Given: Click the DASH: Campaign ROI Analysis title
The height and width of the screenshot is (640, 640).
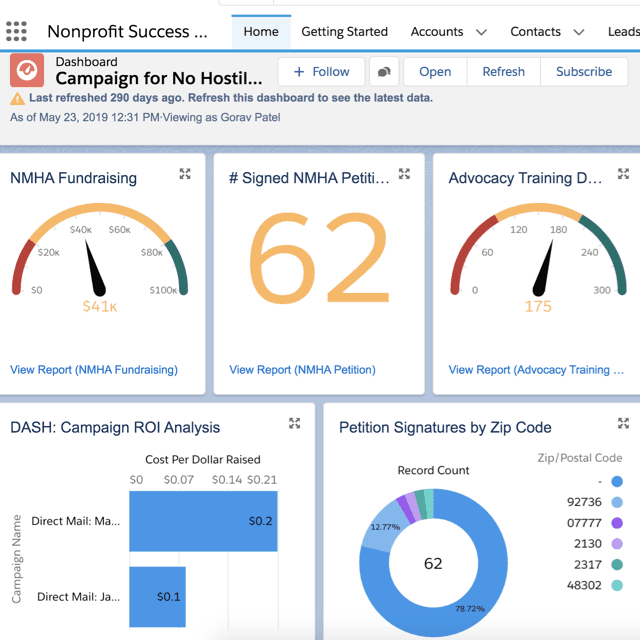Looking at the screenshot, I should click(x=115, y=427).
